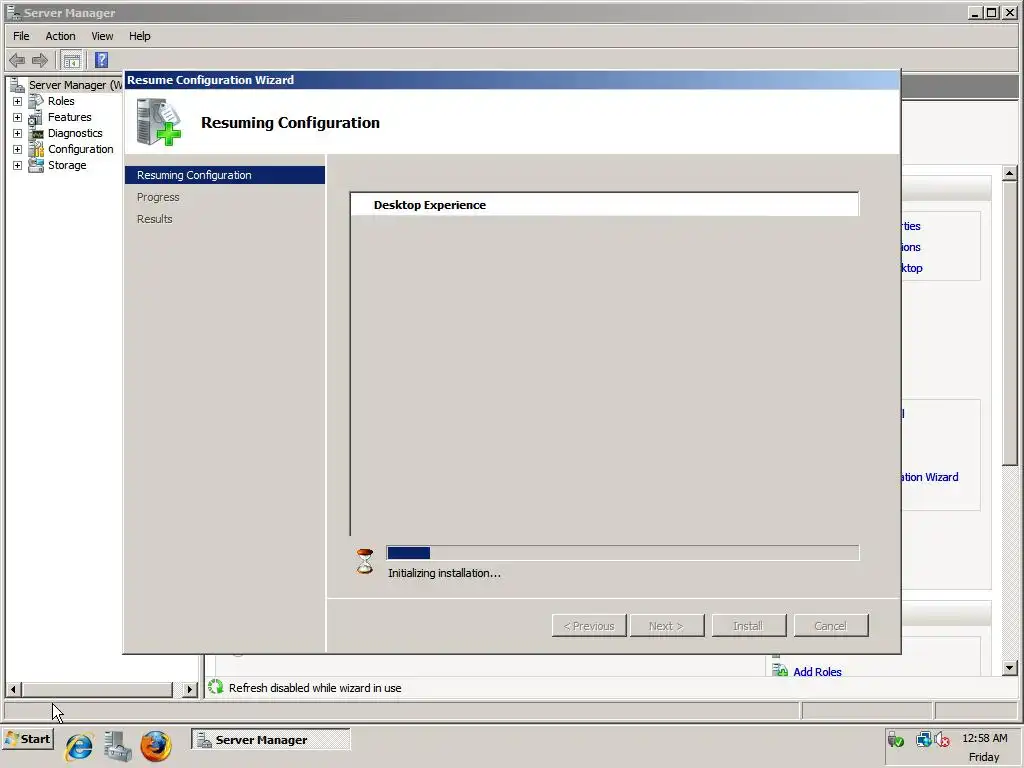Click the Forward arrow in the toolbar
Viewport: 1024px width, 768px height.
tap(40, 61)
